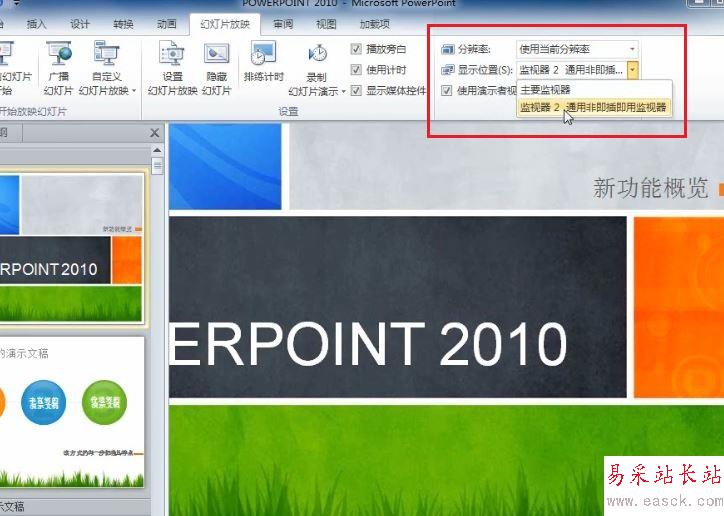724x516 pixels.
Task: Click the Show On (显示位置) icon
Action: [x=447, y=70]
